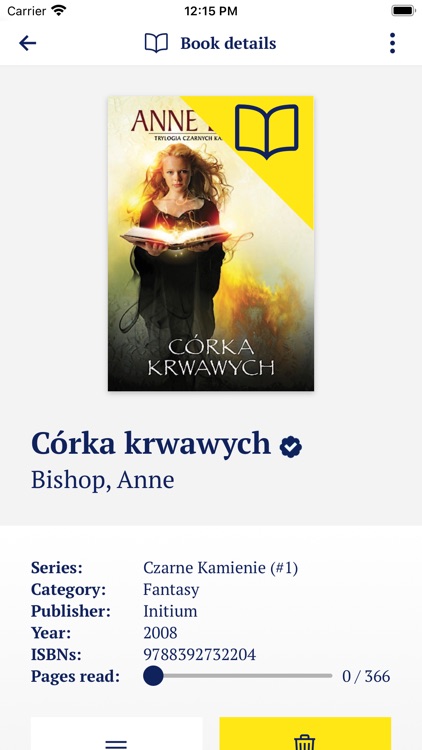
Task: Tap the open book icon in header
Action: pyautogui.click(x=156, y=43)
